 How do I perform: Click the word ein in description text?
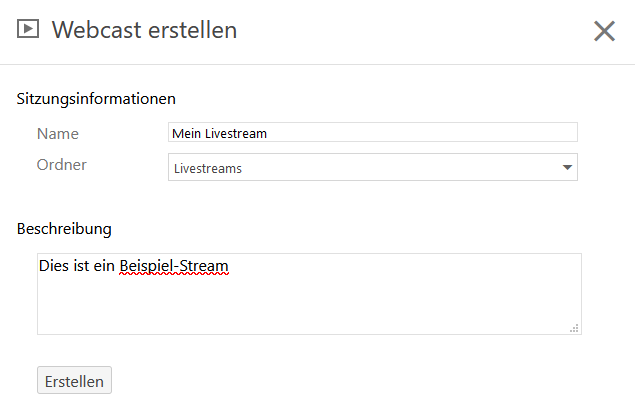pos(104,266)
